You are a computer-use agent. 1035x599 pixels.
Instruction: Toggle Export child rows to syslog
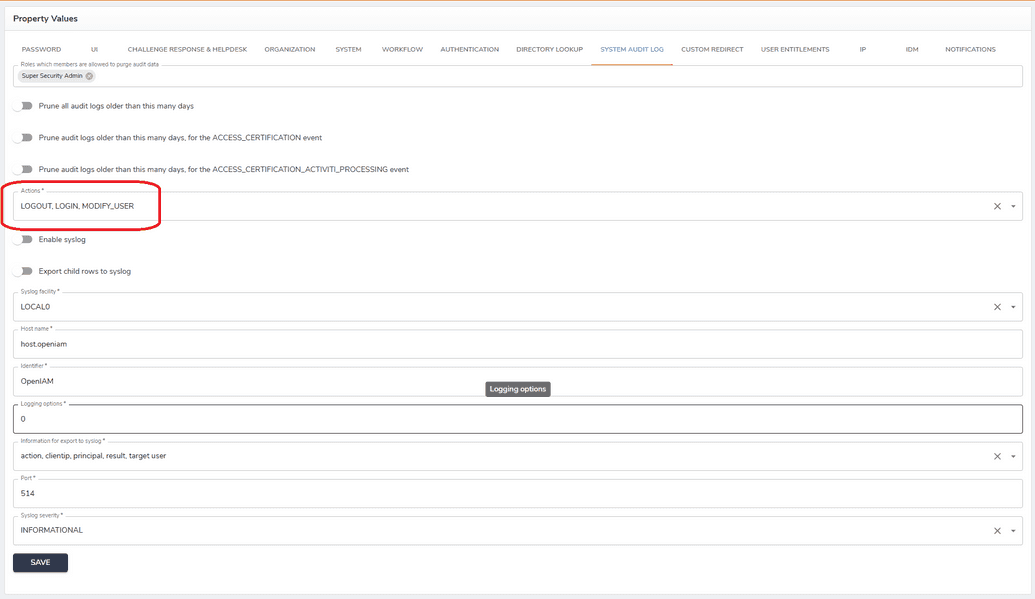point(24,270)
